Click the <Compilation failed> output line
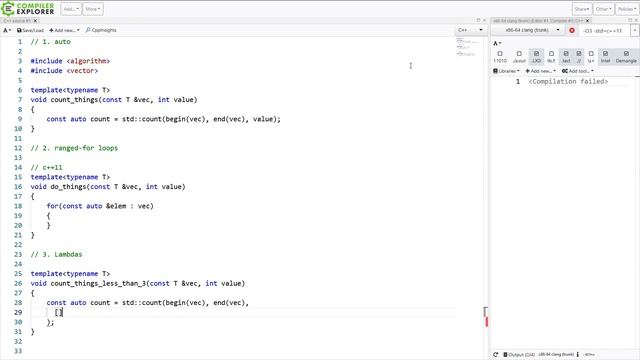Image resolution: width=640 pixels, height=360 pixels. [x=568, y=82]
